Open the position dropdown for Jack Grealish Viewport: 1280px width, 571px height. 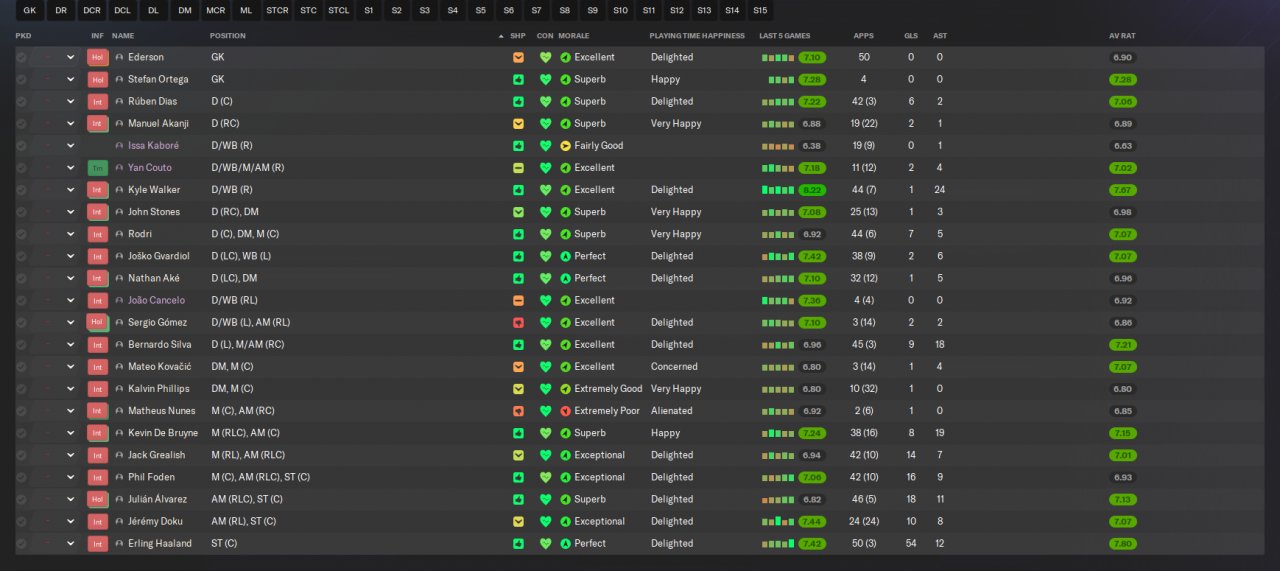click(71, 455)
